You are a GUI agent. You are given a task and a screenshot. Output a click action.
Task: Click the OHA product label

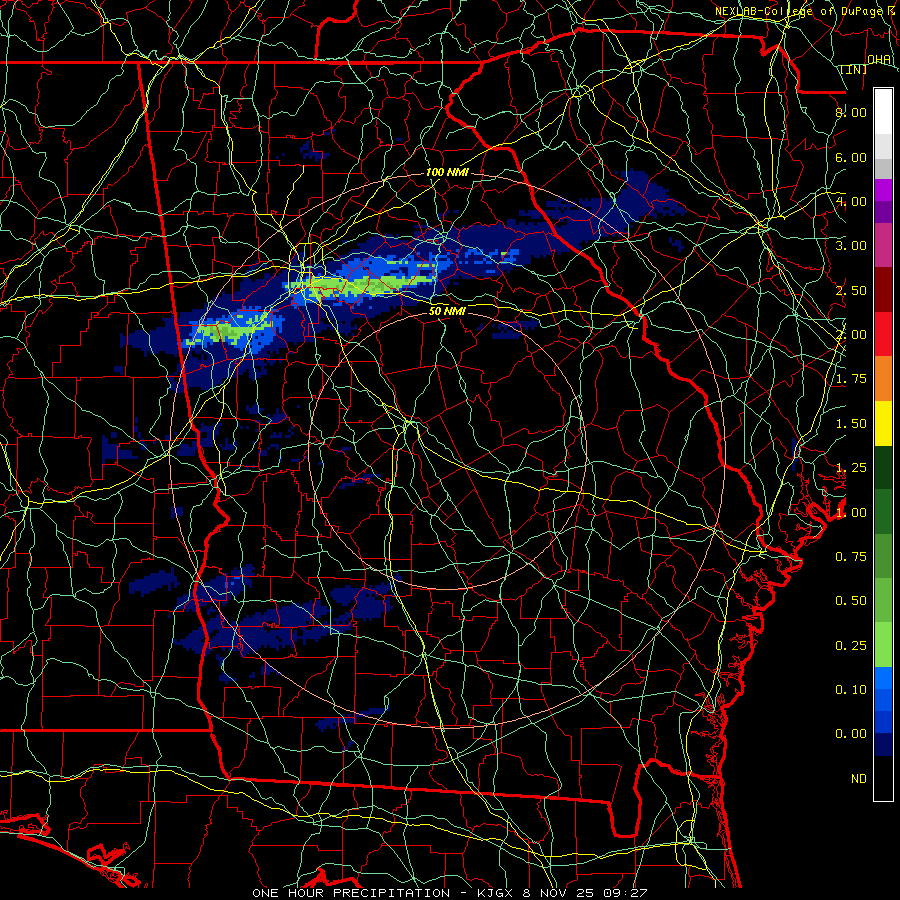(879, 59)
